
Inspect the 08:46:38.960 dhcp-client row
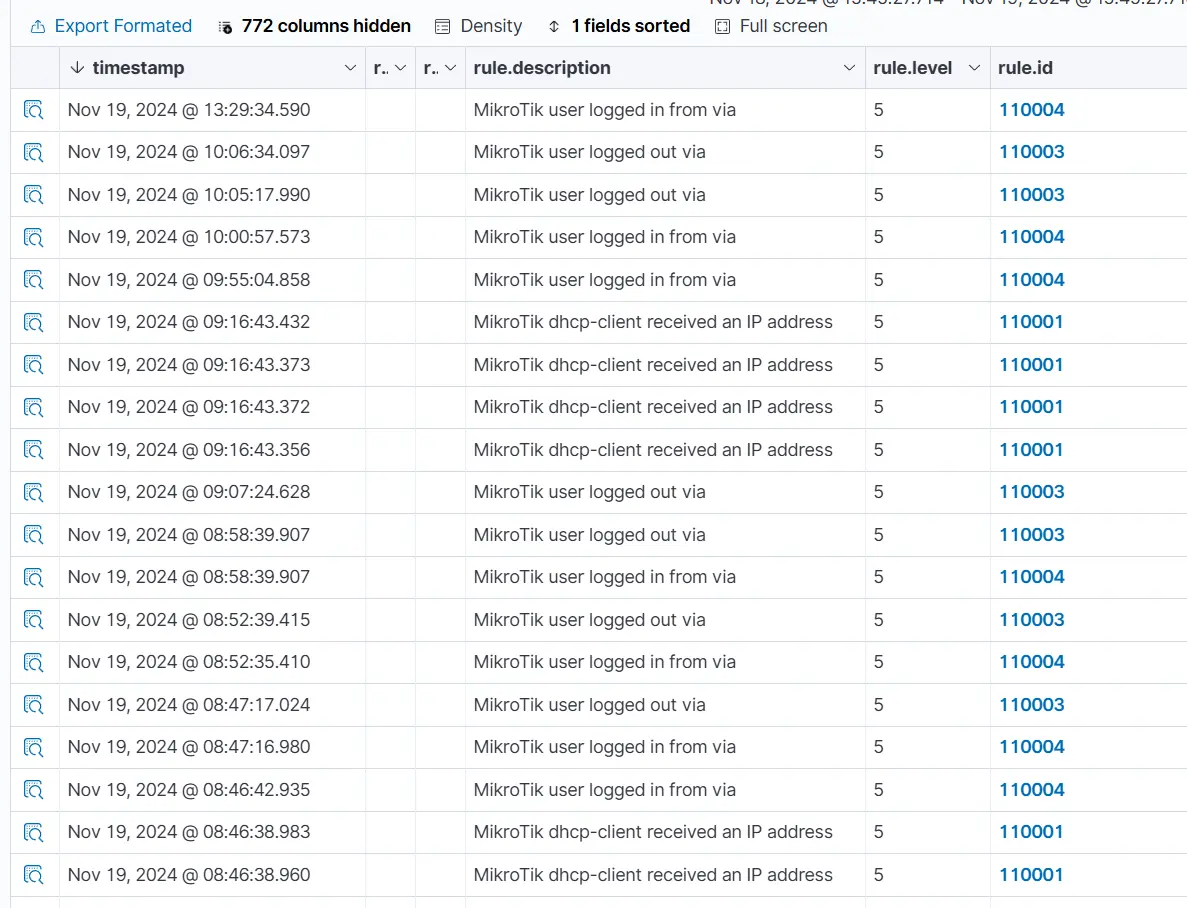(34, 875)
